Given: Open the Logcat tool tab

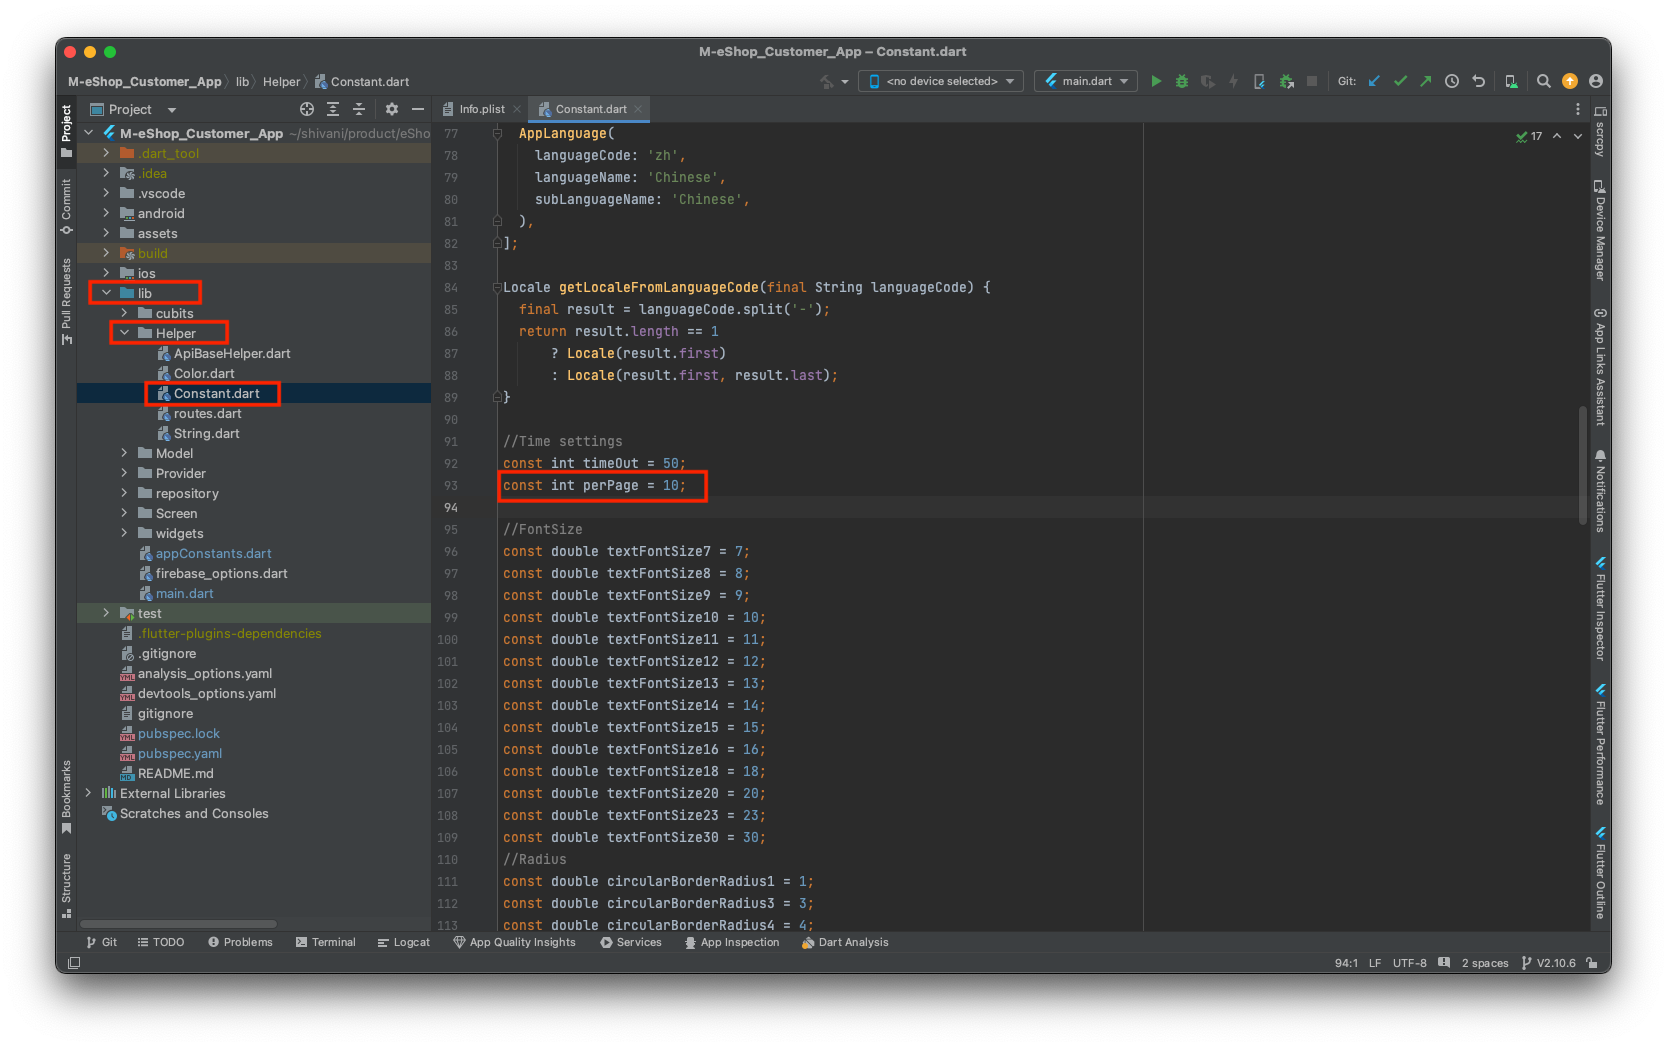Looking at the screenshot, I should (x=404, y=942).
